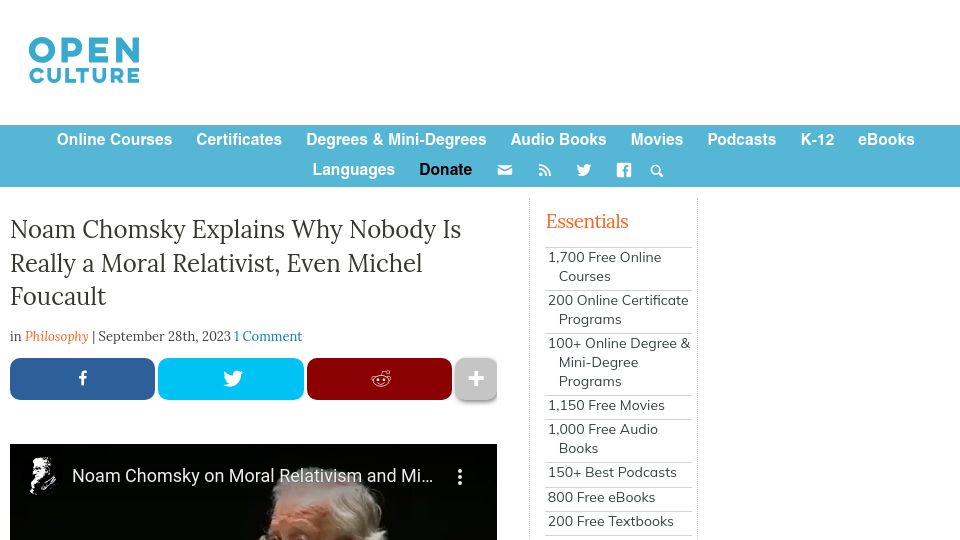Open 800 Free eBooks link
This screenshot has height=540, width=960.
[x=601, y=497]
